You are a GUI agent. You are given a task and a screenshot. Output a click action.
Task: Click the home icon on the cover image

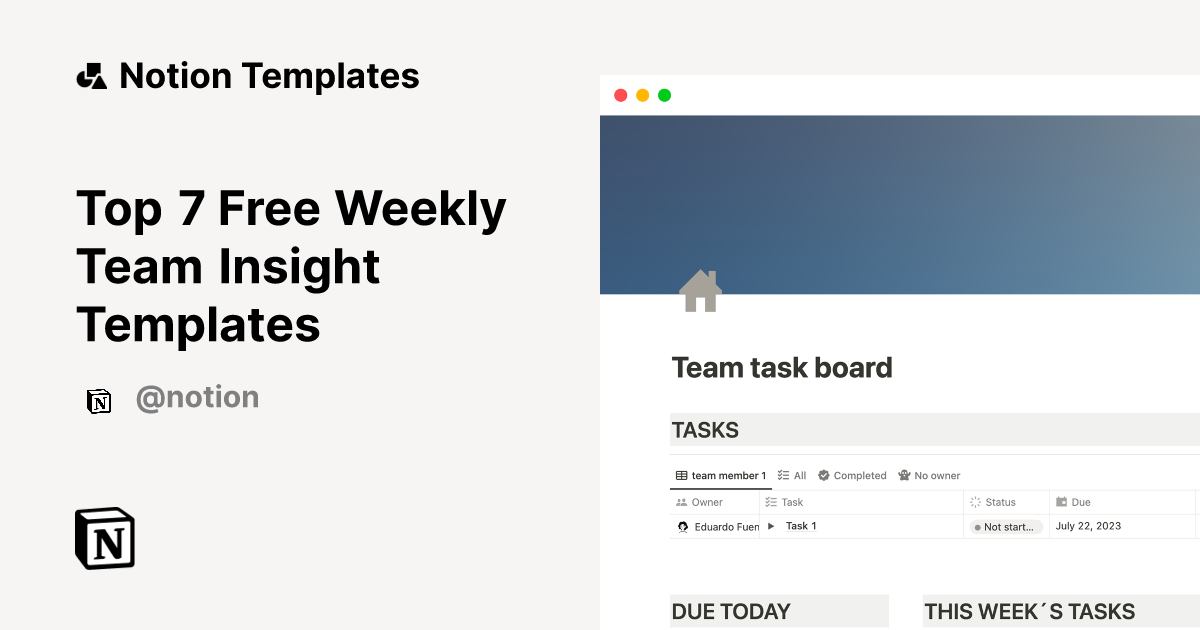point(701,290)
